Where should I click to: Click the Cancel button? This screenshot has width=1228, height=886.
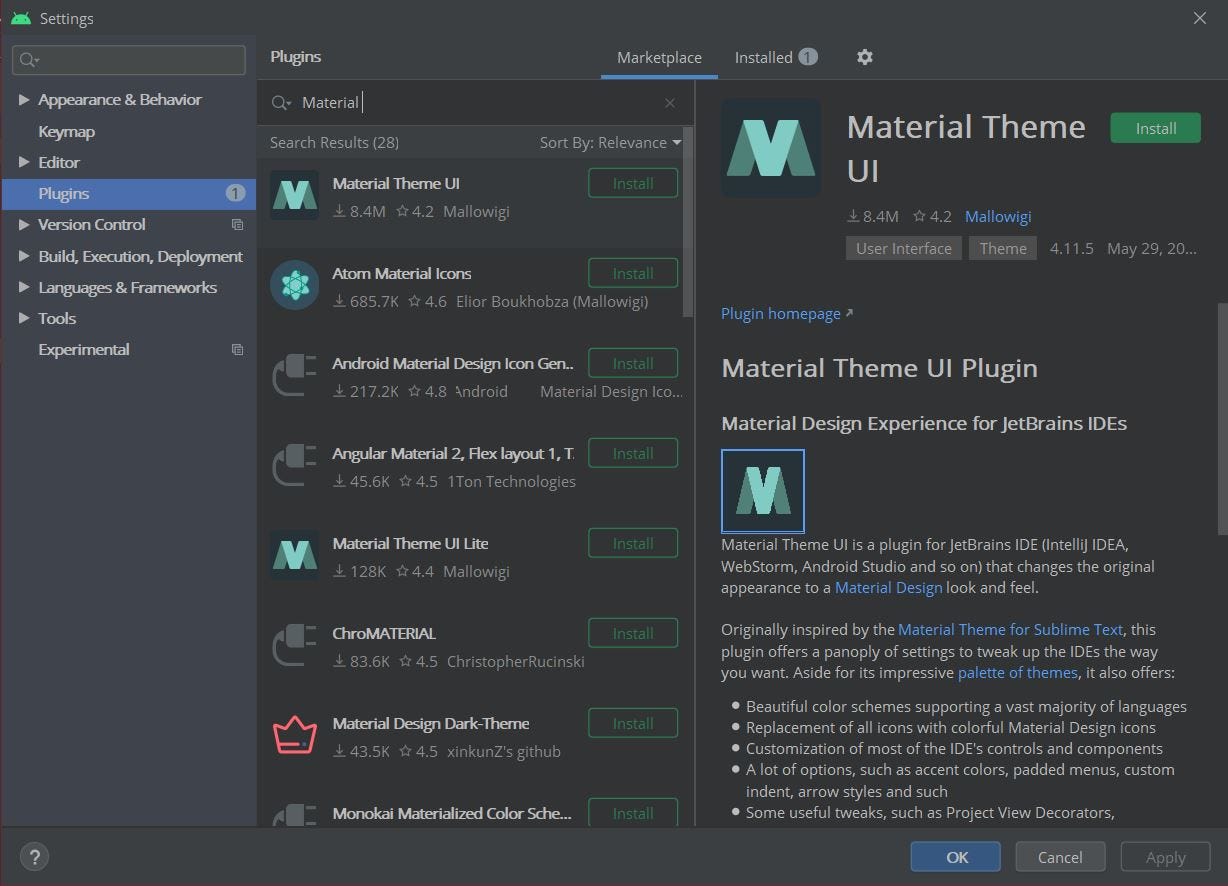[1060, 857]
